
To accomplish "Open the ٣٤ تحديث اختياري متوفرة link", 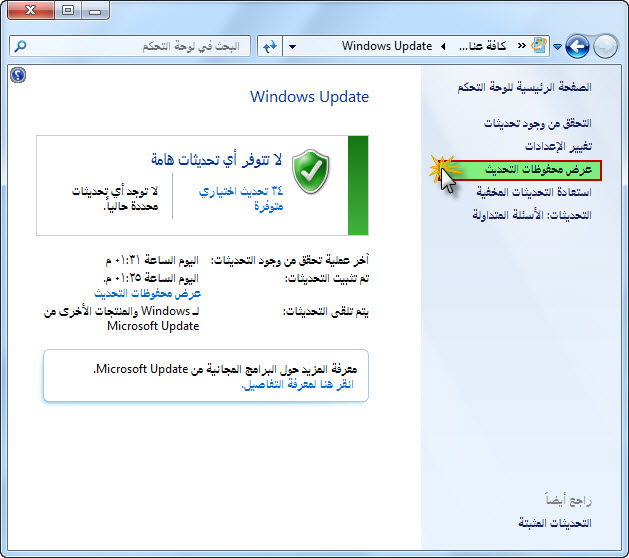I will pyautogui.click(x=241, y=199).
